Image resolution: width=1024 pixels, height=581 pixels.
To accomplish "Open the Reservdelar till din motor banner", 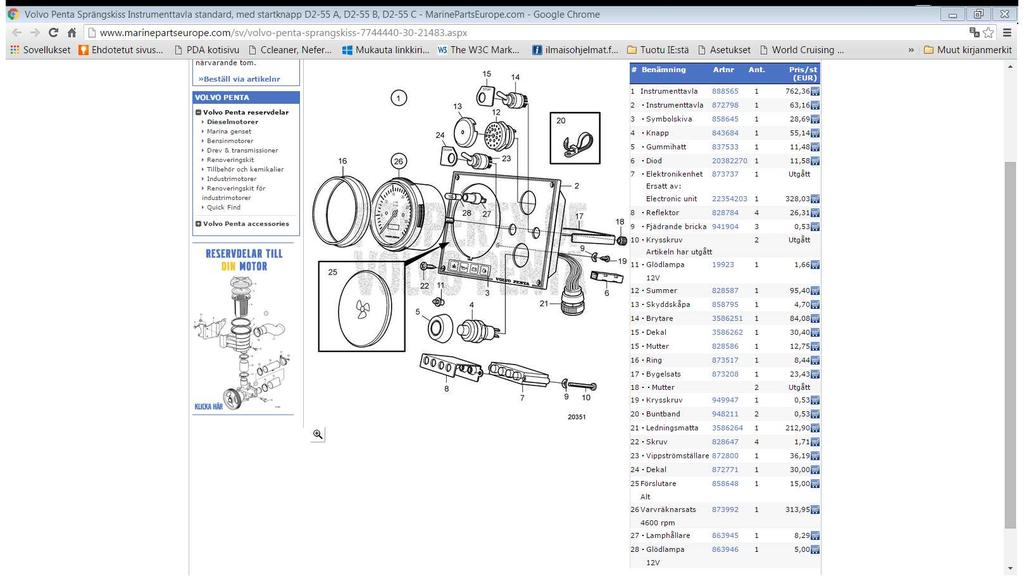I will pyautogui.click(x=244, y=329).
